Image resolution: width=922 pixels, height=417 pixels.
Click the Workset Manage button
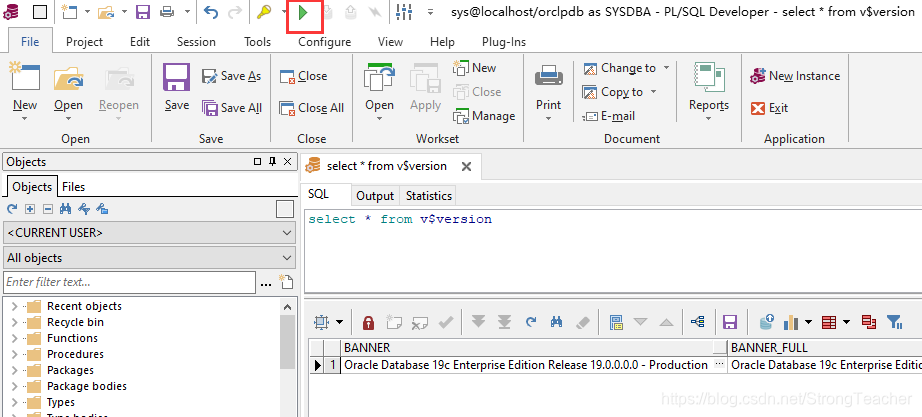[x=484, y=116]
